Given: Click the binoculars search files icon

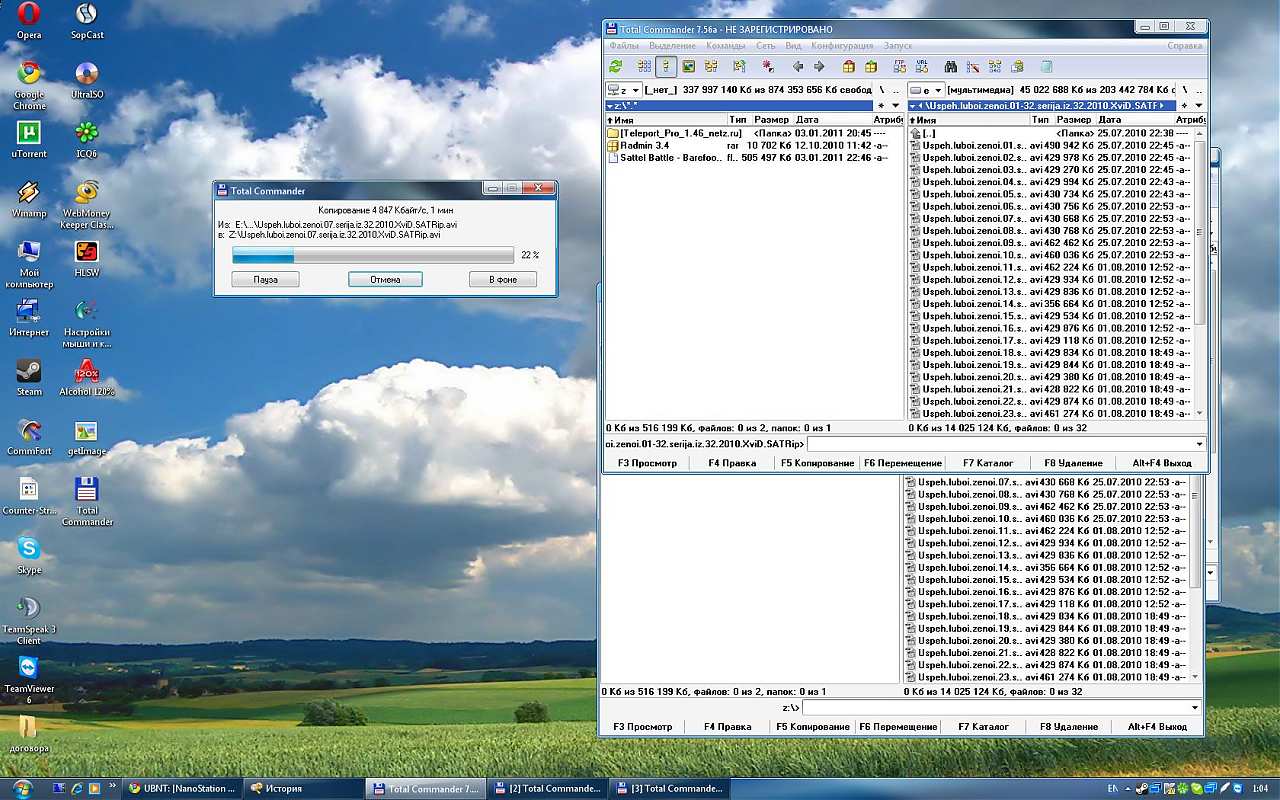Looking at the screenshot, I should [951, 67].
